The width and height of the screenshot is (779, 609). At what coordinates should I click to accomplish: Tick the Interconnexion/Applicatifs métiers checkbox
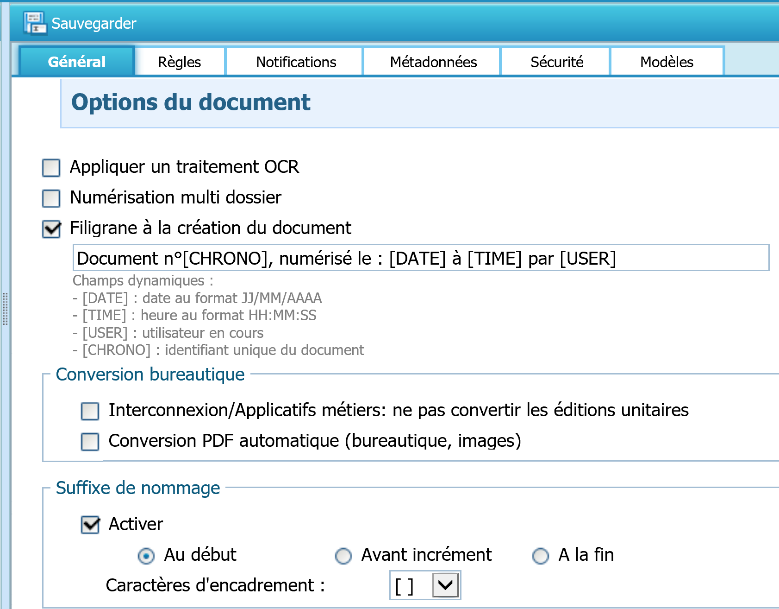tap(91, 410)
